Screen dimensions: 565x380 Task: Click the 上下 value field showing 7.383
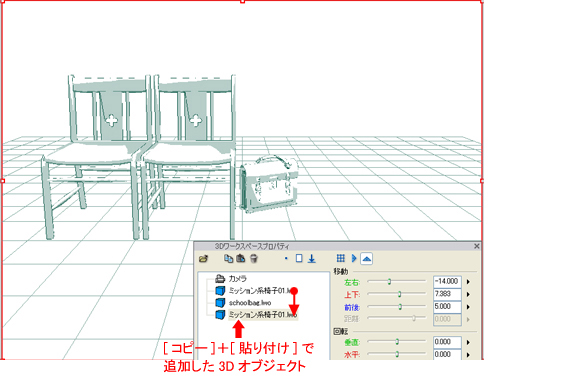click(x=447, y=294)
